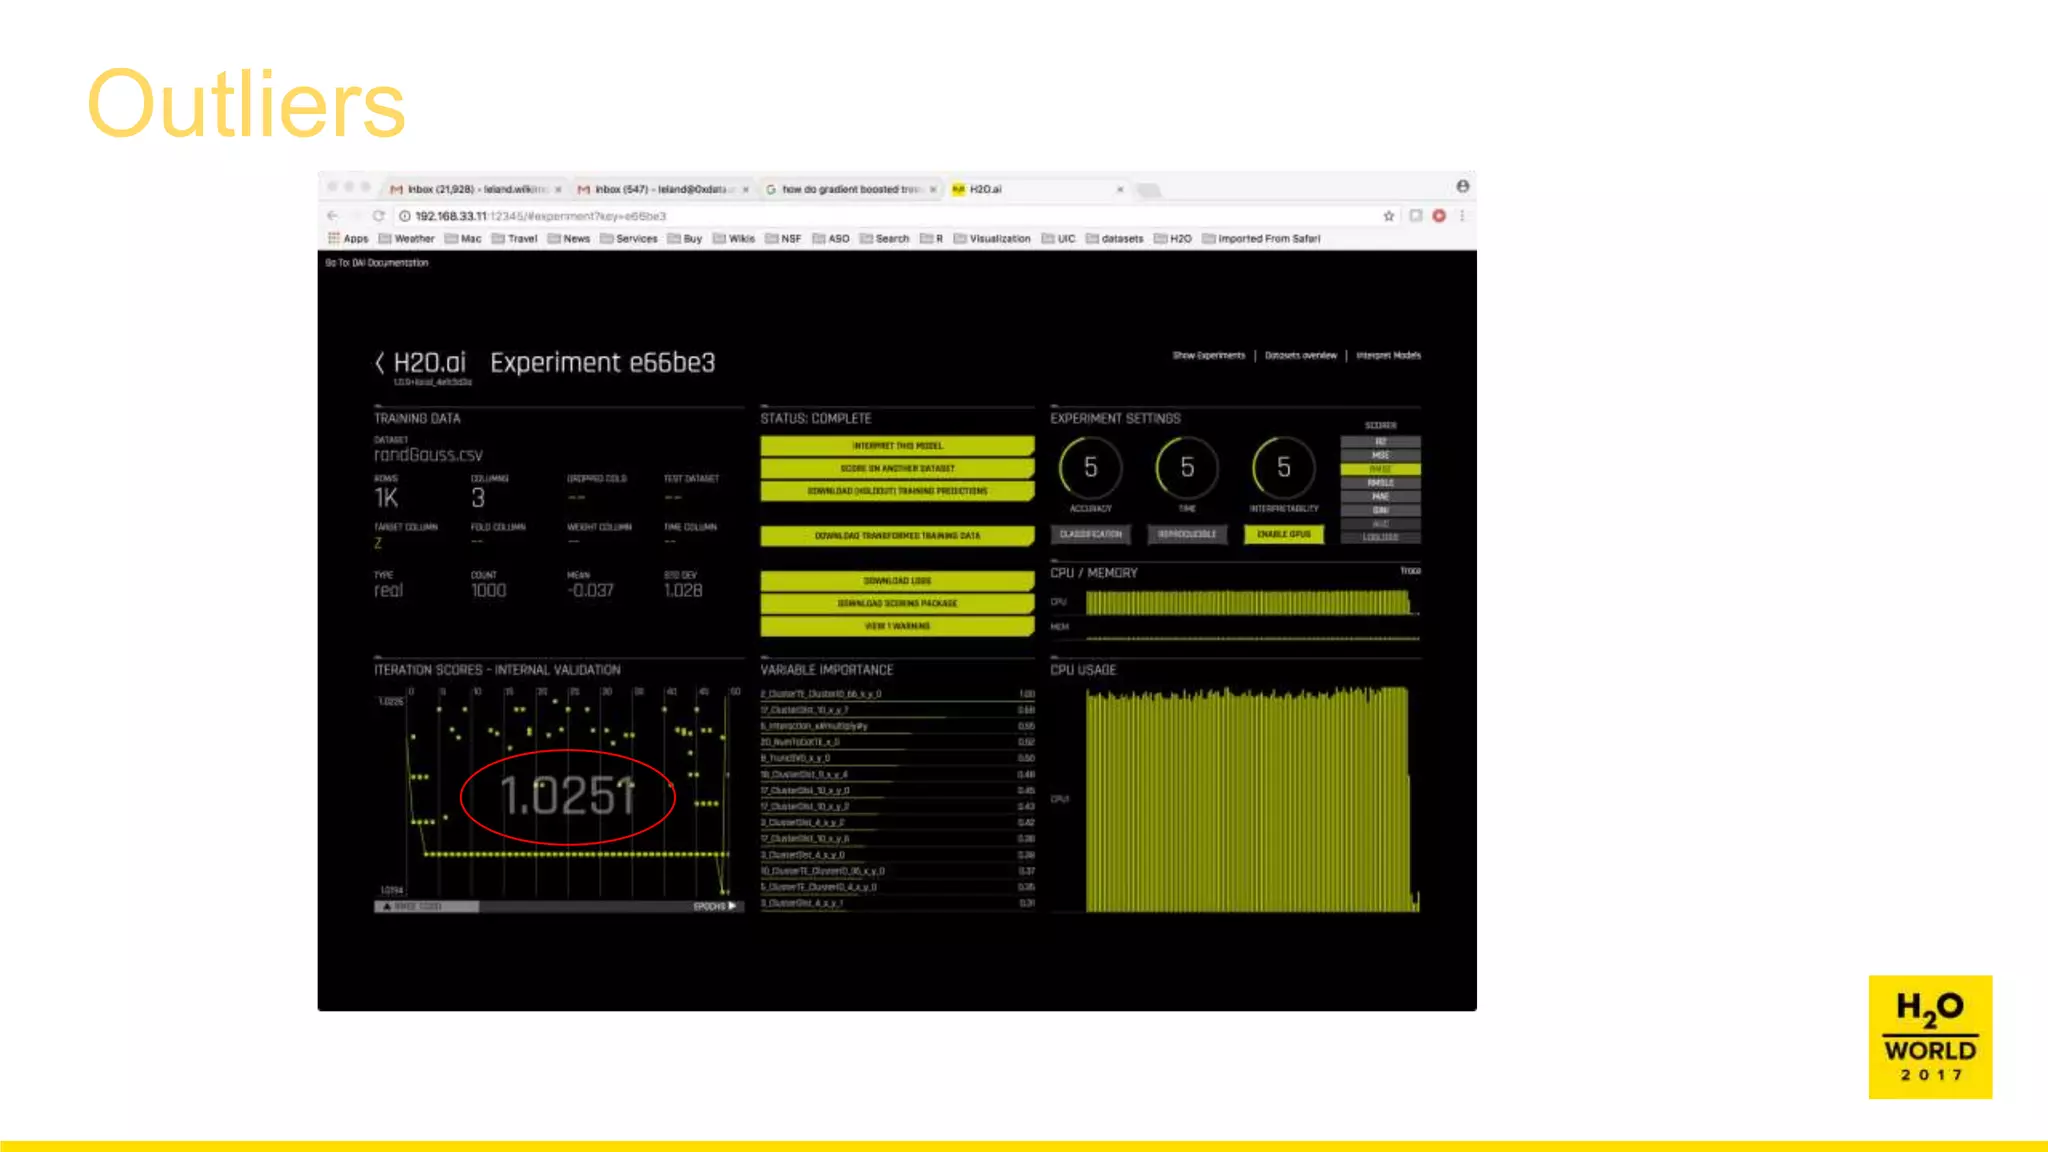Toggle the Enable GPUs option
This screenshot has width=2048, height=1152.
point(1283,535)
